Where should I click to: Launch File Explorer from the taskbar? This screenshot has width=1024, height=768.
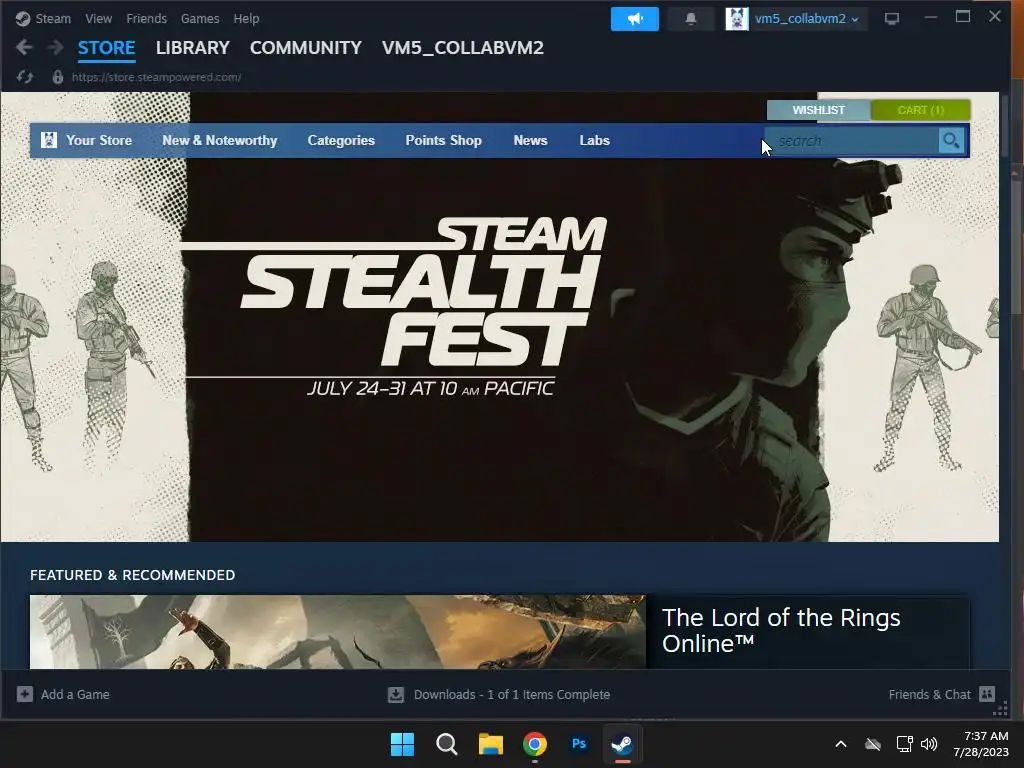click(490, 744)
